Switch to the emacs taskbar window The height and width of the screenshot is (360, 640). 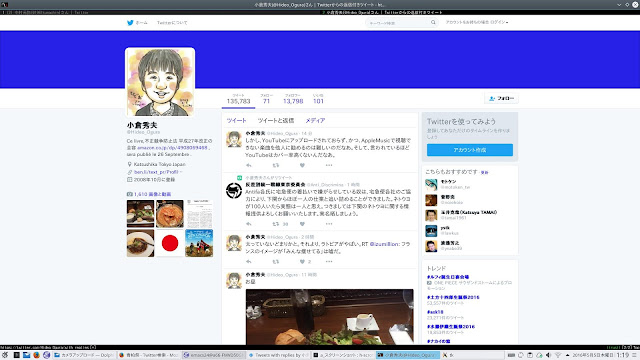[213, 355]
